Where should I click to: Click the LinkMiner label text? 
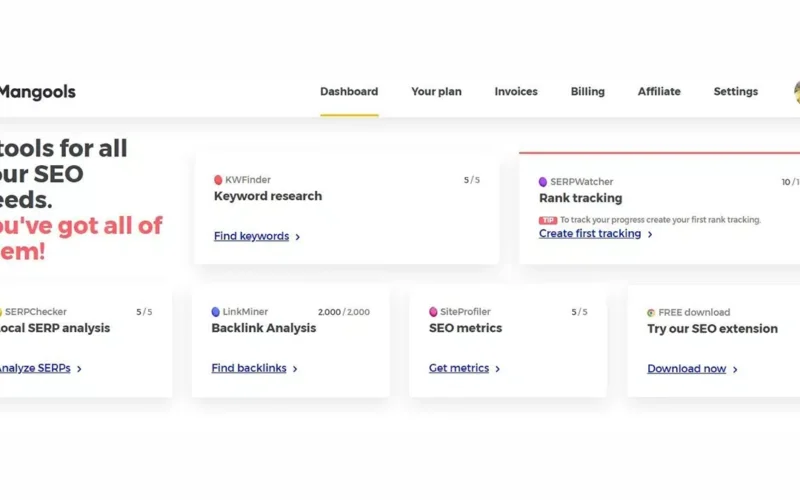[x=245, y=312]
